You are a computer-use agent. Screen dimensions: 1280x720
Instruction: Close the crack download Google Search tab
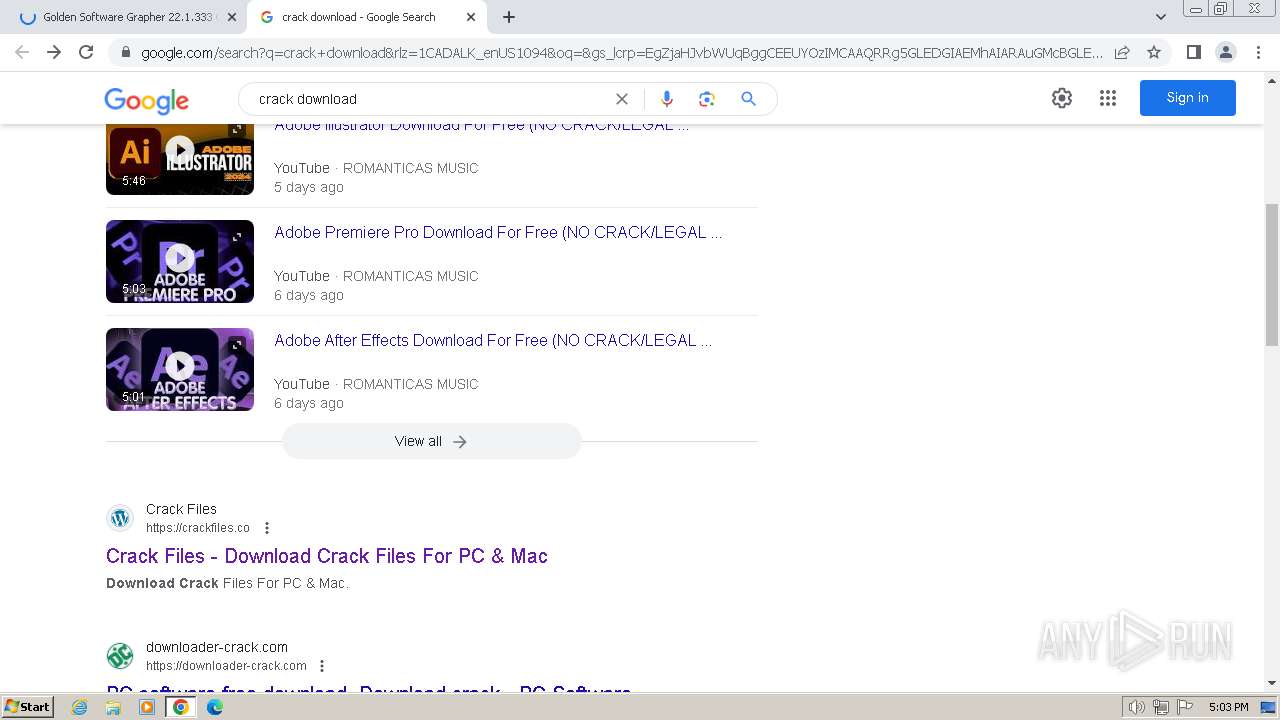pyautogui.click(x=471, y=17)
